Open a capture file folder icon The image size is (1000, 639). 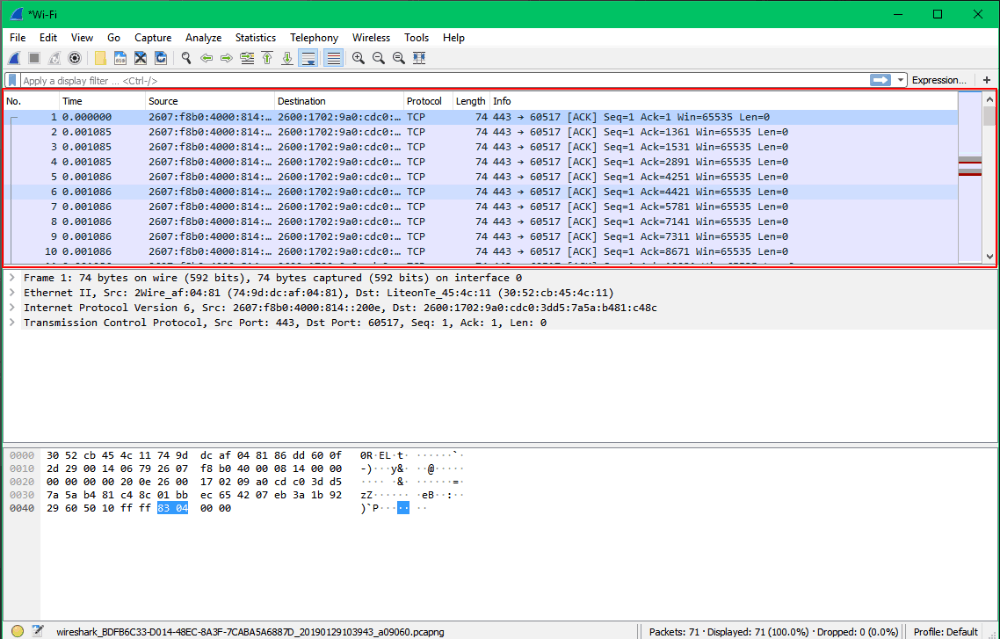pos(100,58)
